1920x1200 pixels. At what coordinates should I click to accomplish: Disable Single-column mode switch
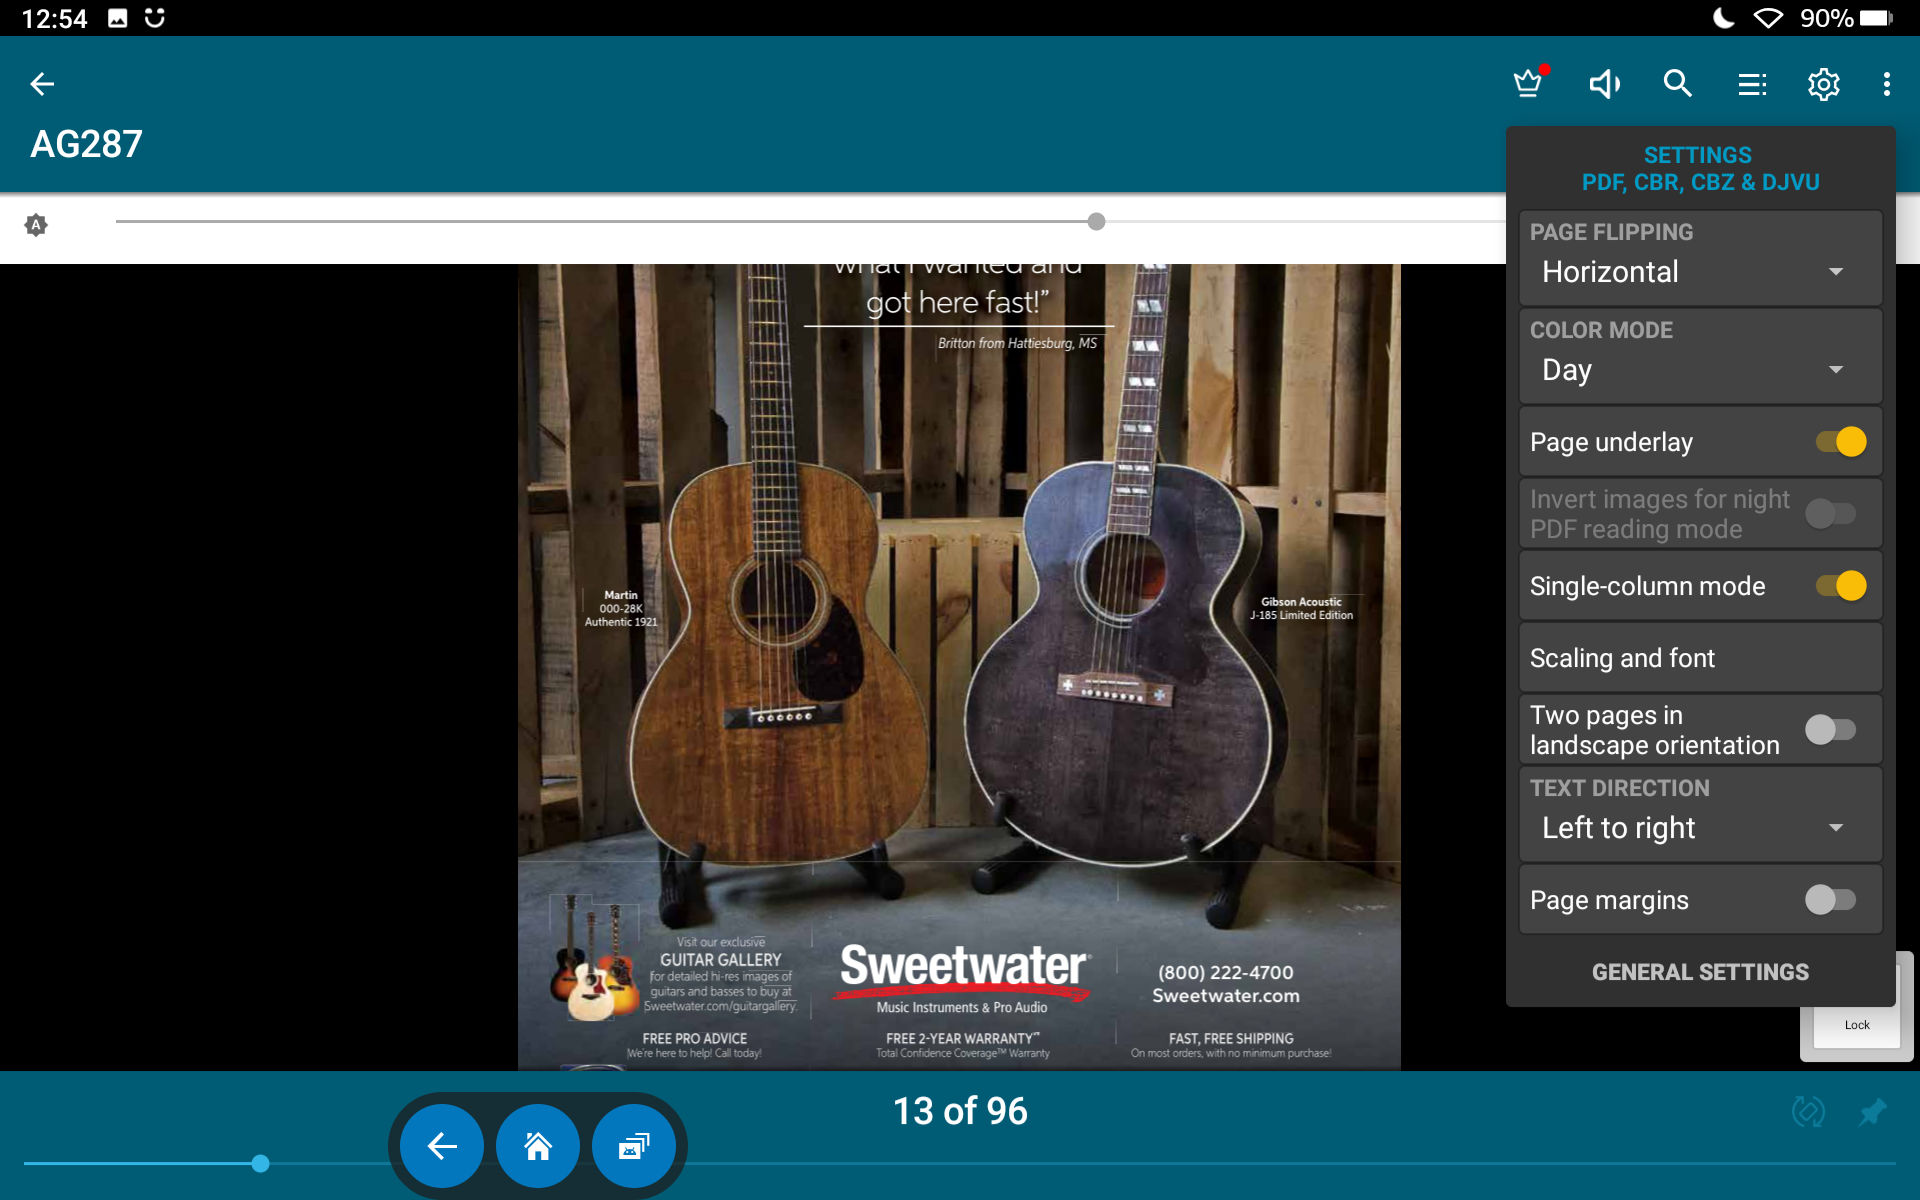coord(1840,586)
